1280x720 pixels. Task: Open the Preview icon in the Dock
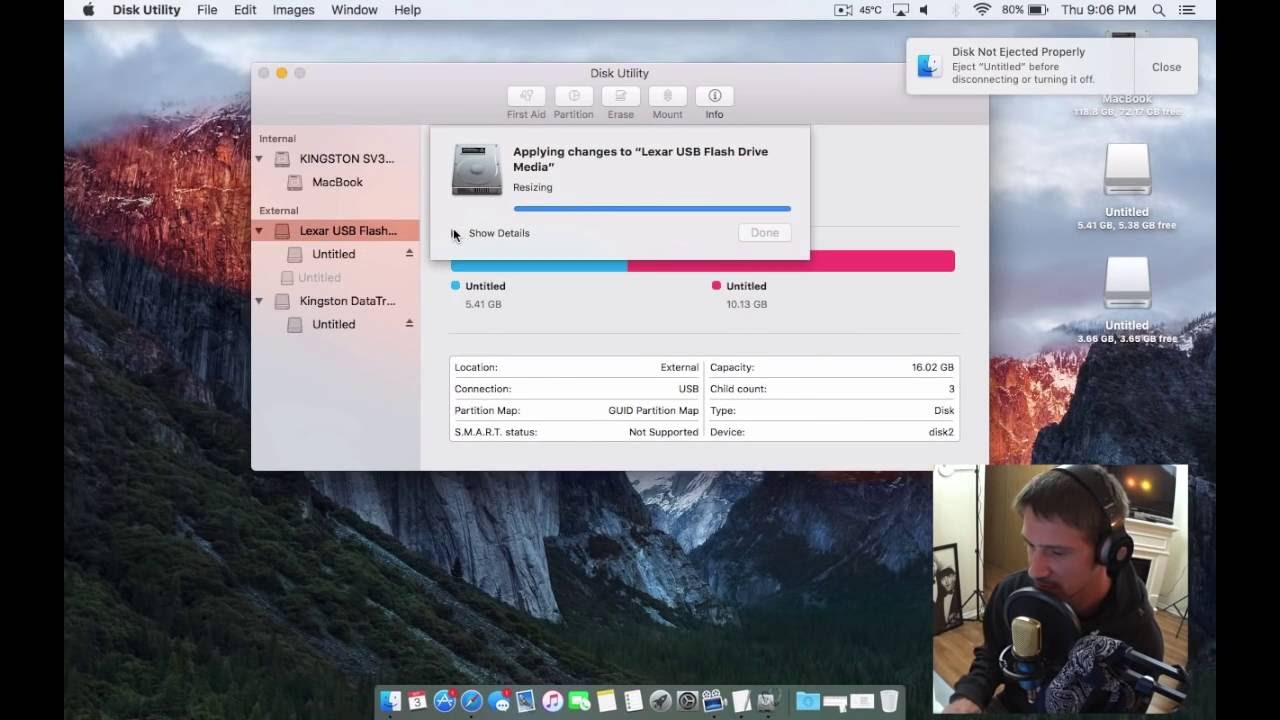[x=525, y=701]
